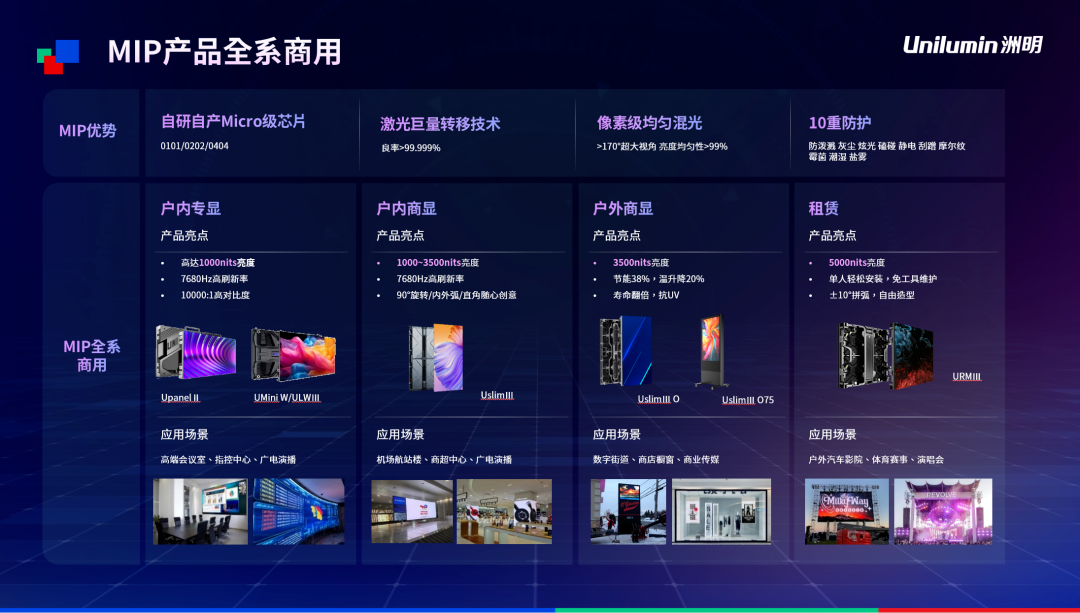Click the URMIII rental panel image
The image size is (1080, 613).
tap(885, 356)
